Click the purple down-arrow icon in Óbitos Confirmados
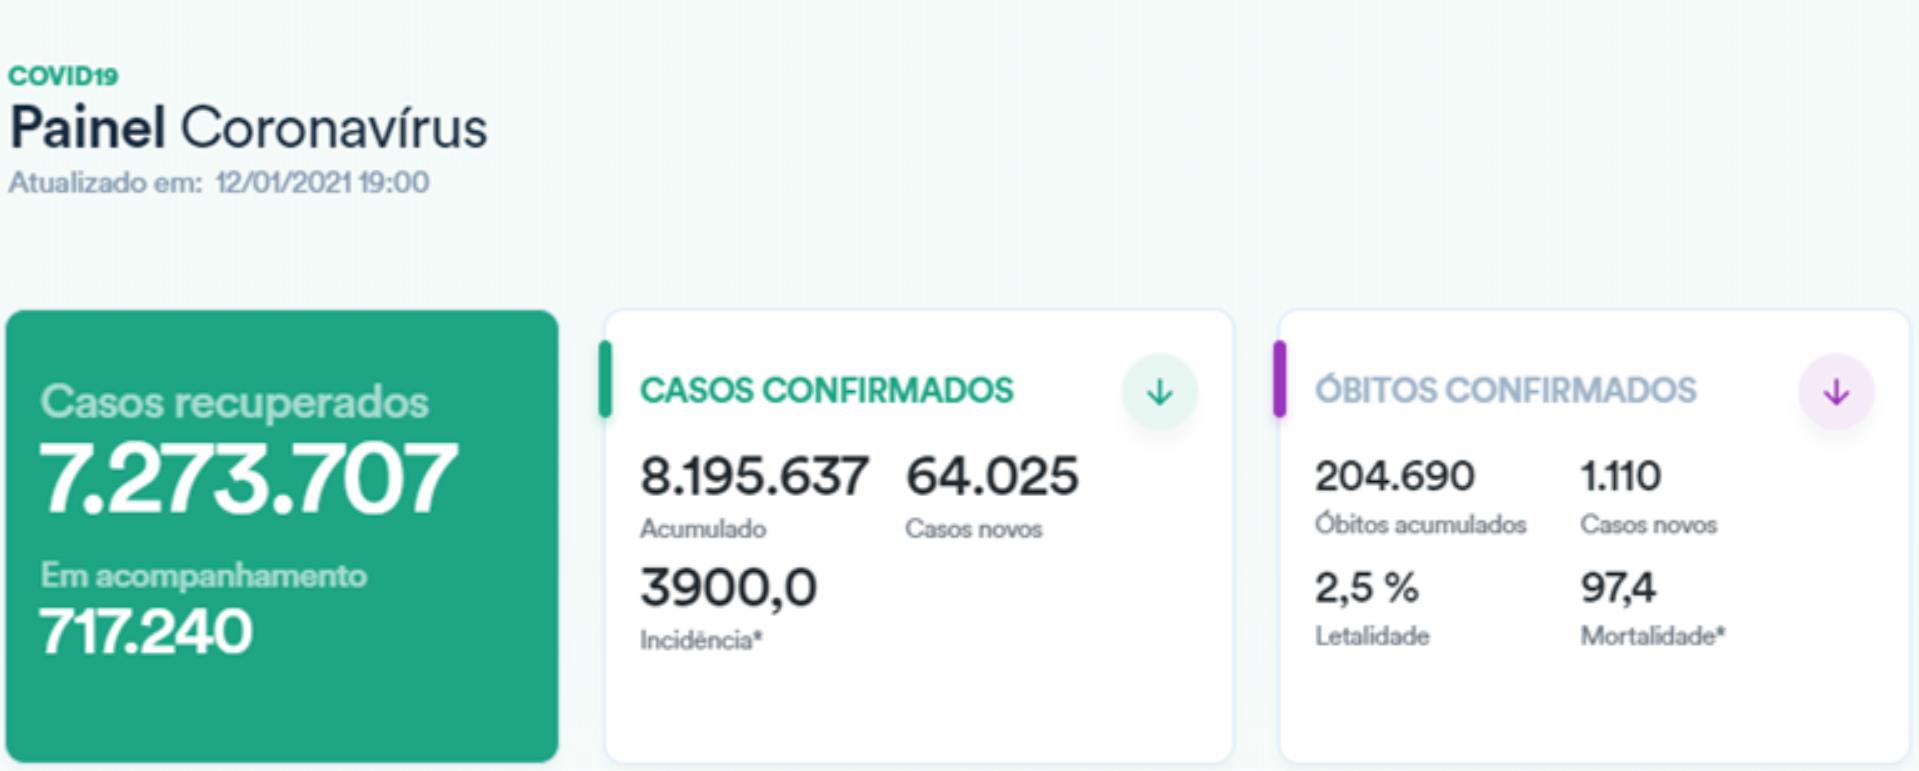The image size is (1919, 771). (x=1835, y=392)
